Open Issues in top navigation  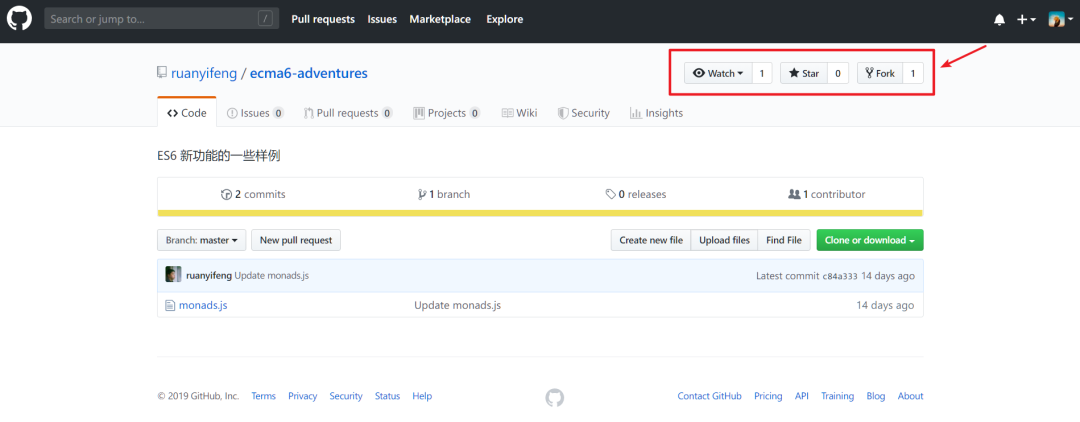tap(382, 19)
